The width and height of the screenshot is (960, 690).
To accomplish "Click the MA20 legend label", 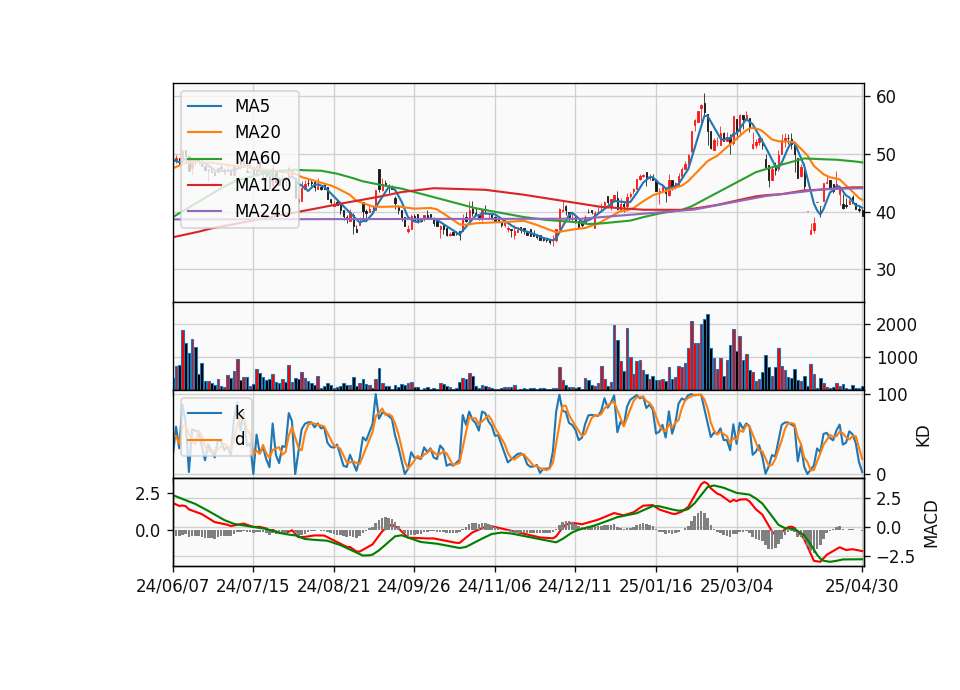I will tap(257, 132).
